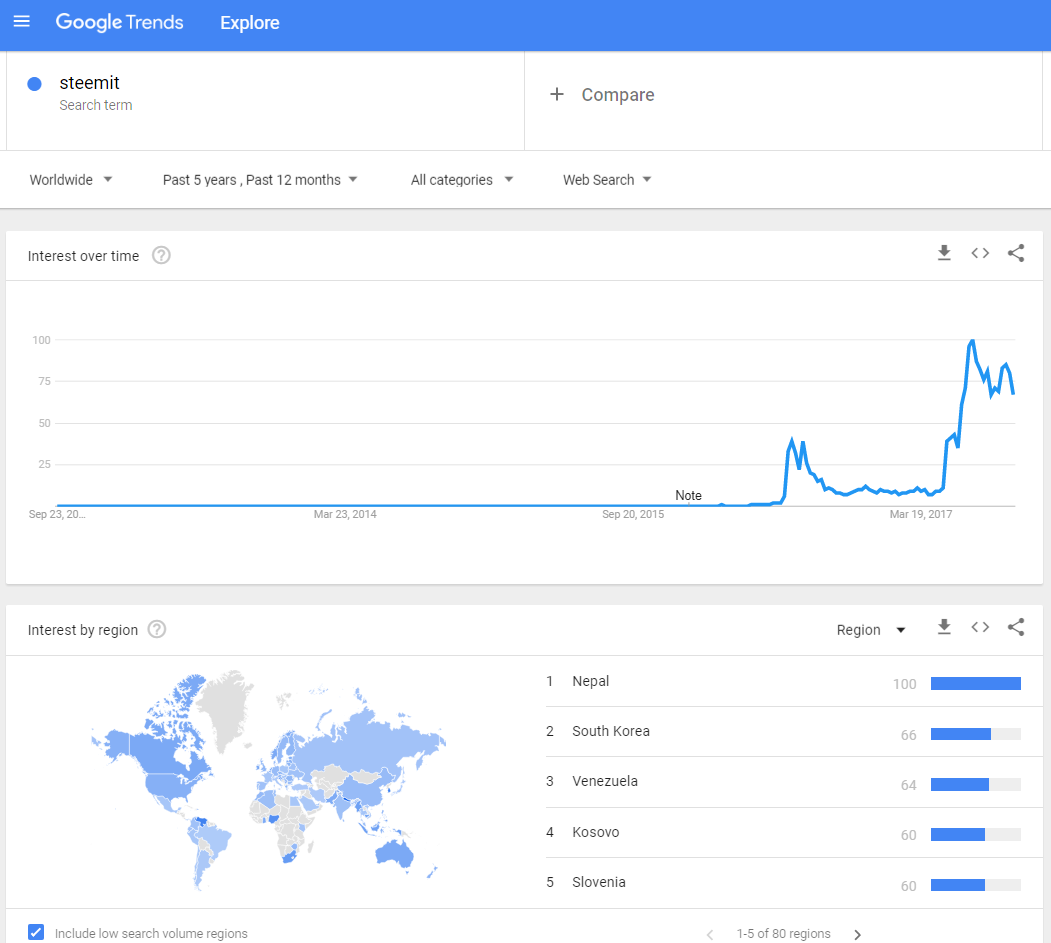The height and width of the screenshot is (943, 1051).
Task: Click the Google Trends logo
Action: pos(119,22)
